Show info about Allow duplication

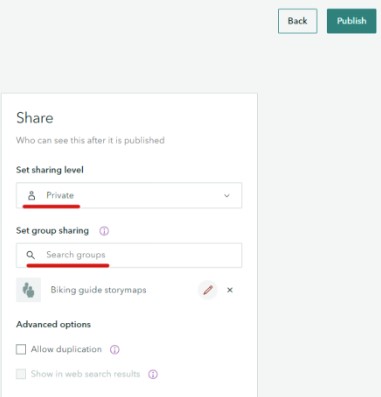(115, 349)
